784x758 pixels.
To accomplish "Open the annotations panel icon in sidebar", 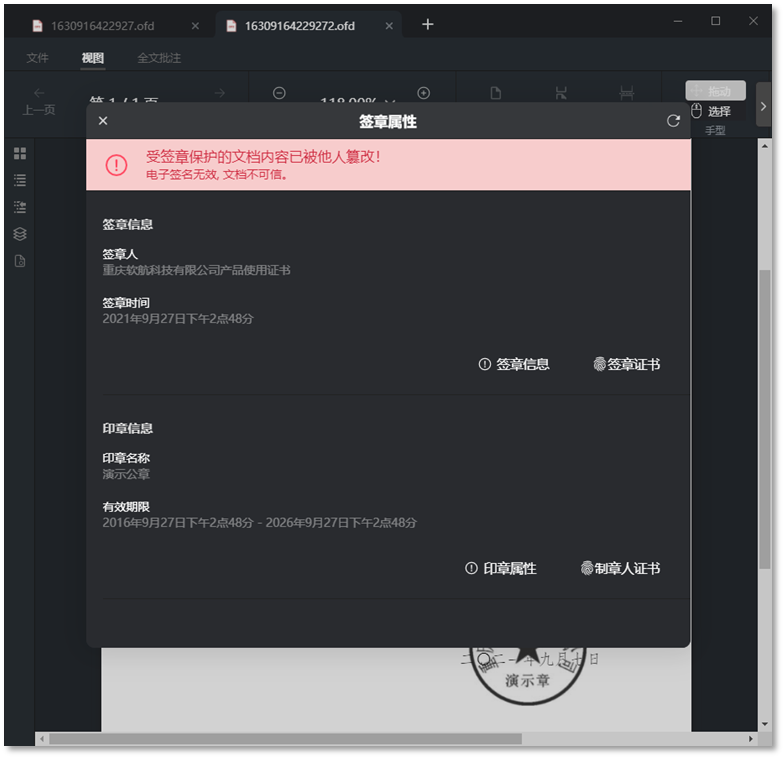I will 20,207.
